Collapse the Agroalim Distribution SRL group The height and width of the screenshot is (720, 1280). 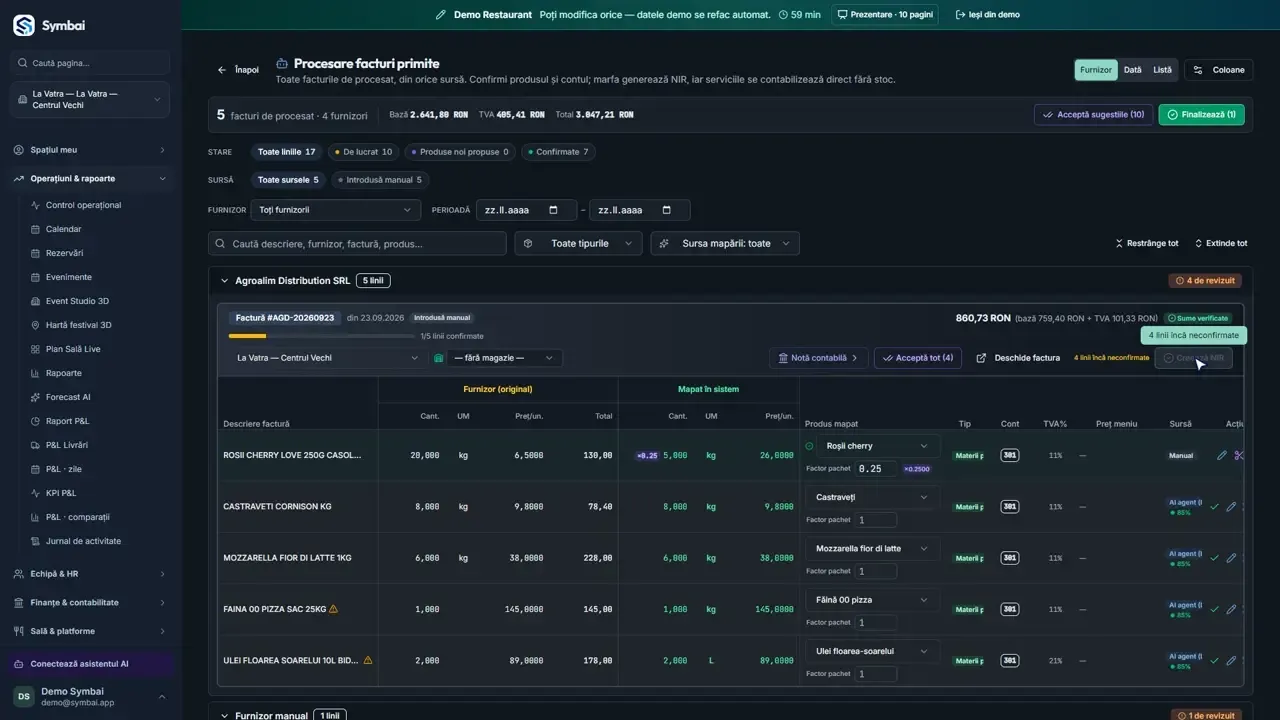tap(224, 281)
